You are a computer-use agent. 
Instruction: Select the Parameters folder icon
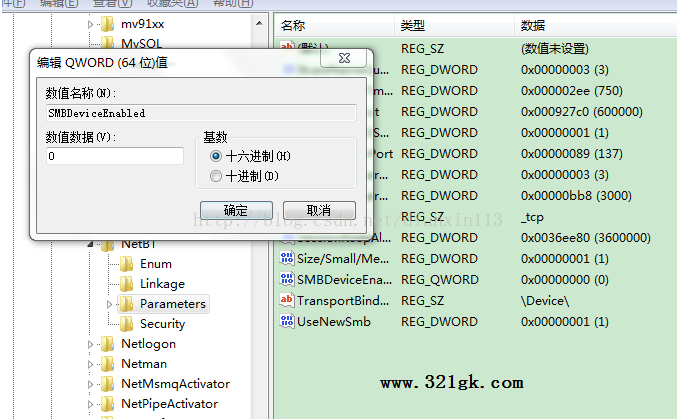[126, 304]
